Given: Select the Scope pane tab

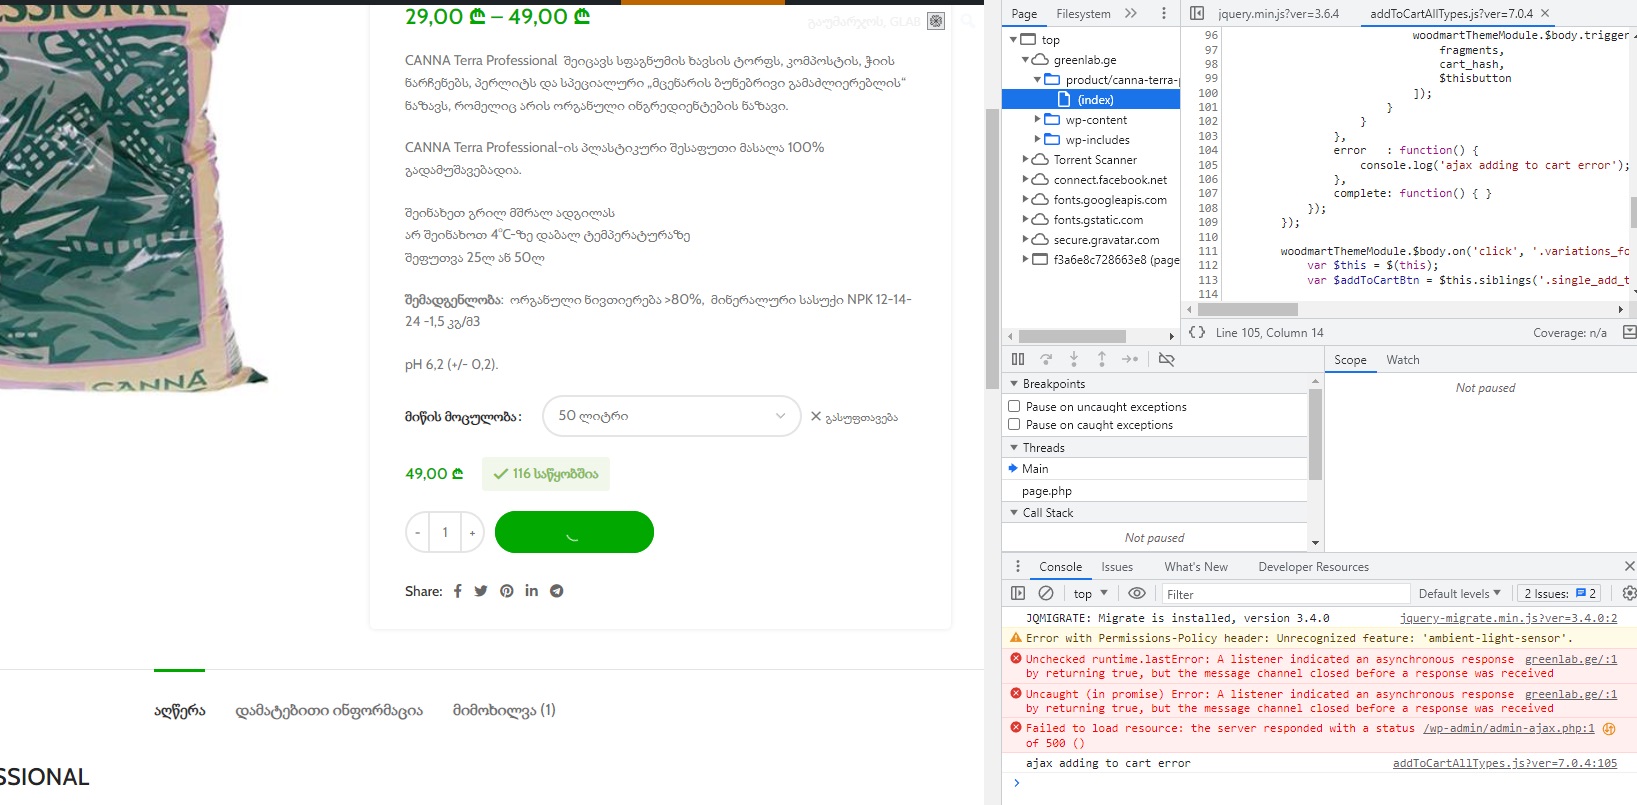Looking at the screenshot, I should pyautogui.click(x=1350, y=360).
